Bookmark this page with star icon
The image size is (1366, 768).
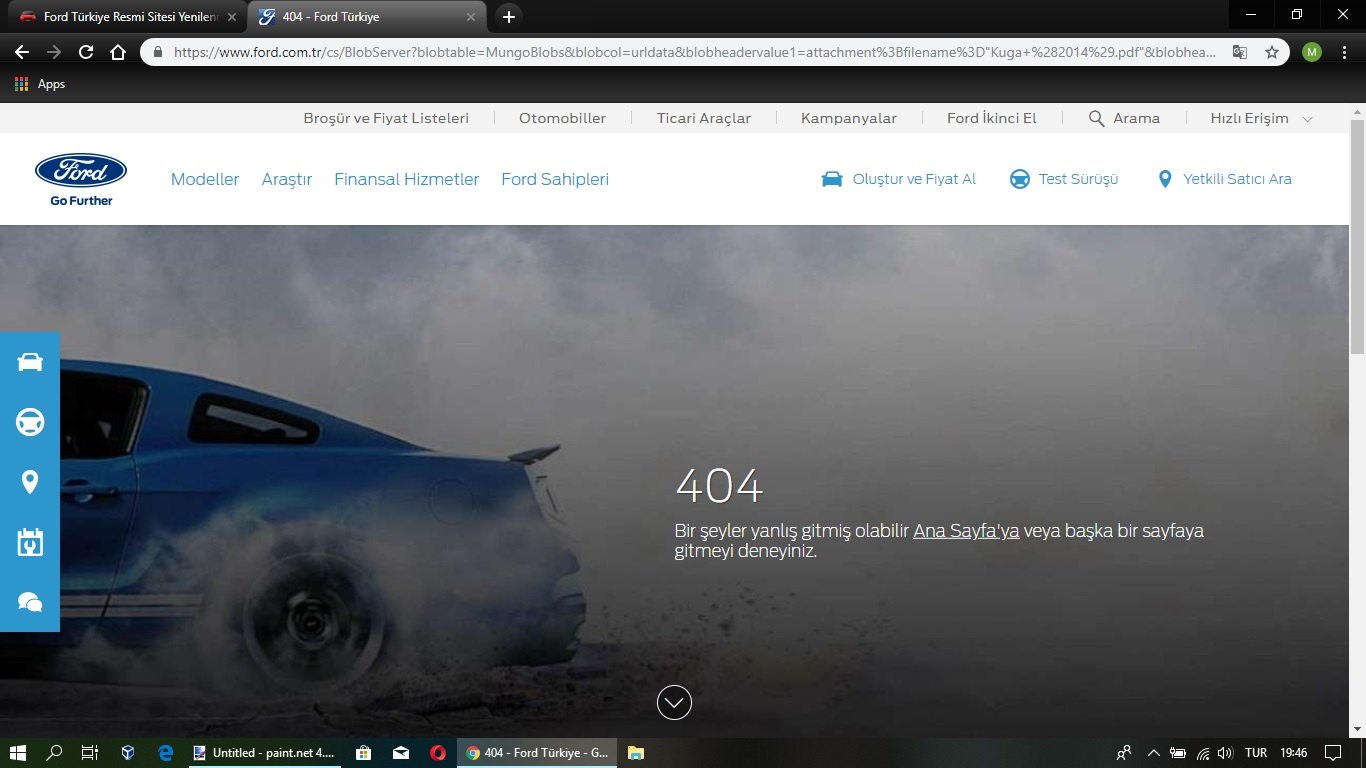click(x=1272, y=52)
